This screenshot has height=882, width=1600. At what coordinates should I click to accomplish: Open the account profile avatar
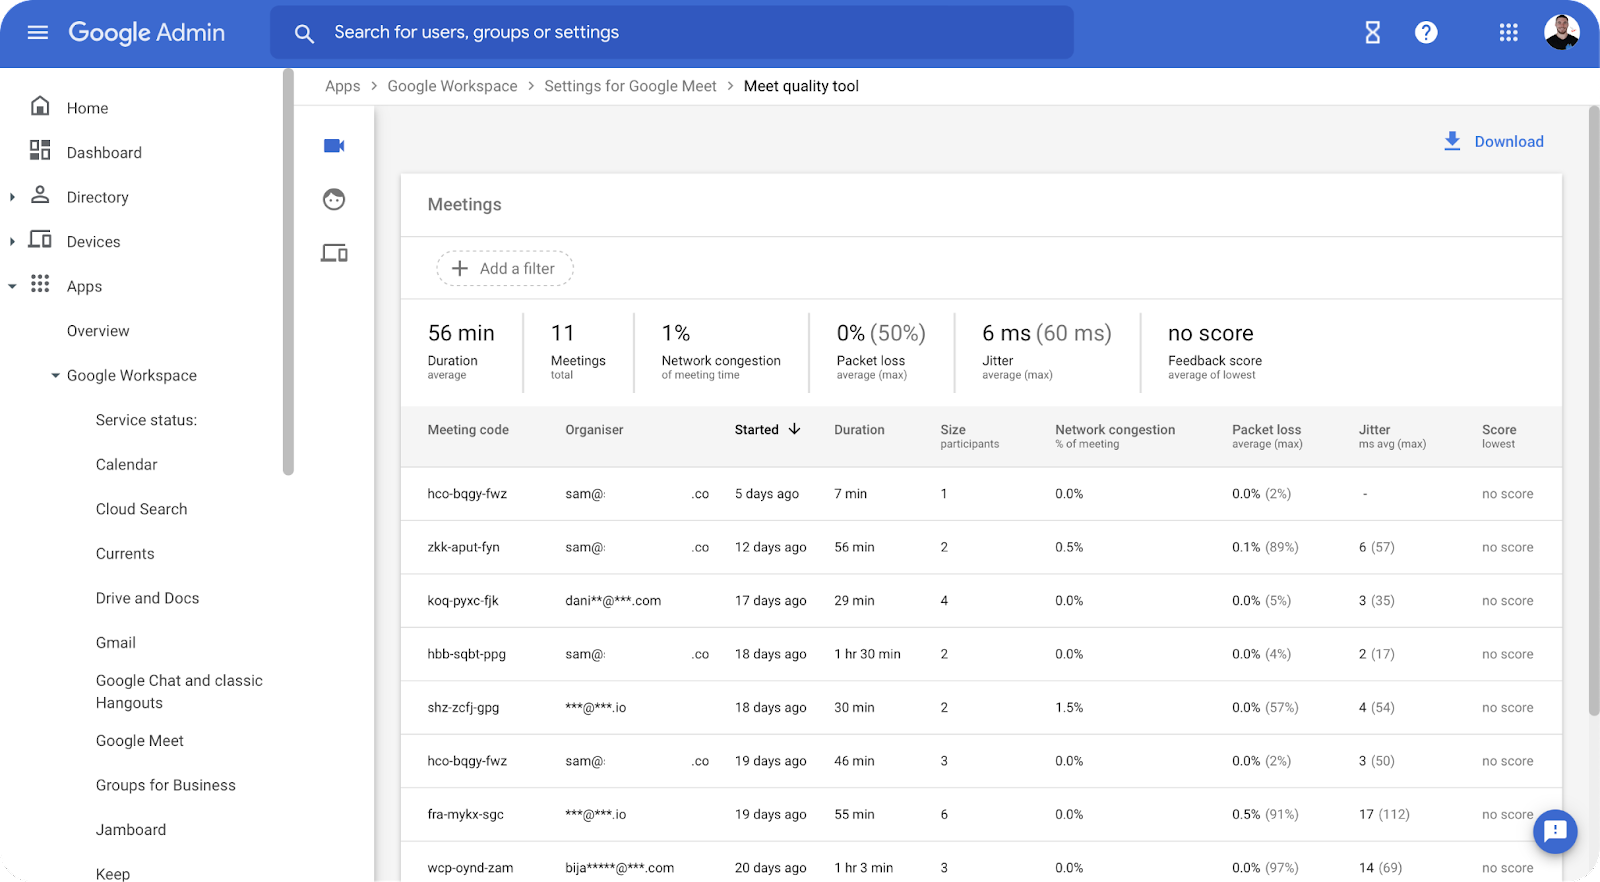1562,32
